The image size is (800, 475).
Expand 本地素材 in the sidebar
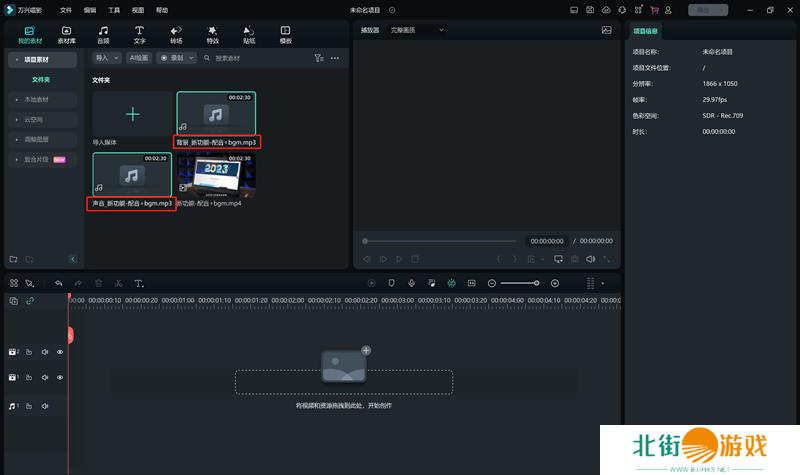pyautogui.click(x=37, y=100)
